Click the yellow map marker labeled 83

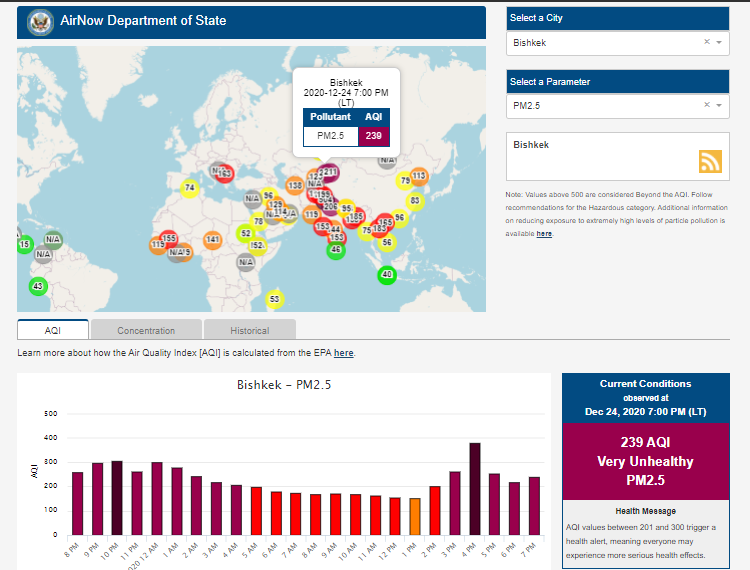coord(415,201)
